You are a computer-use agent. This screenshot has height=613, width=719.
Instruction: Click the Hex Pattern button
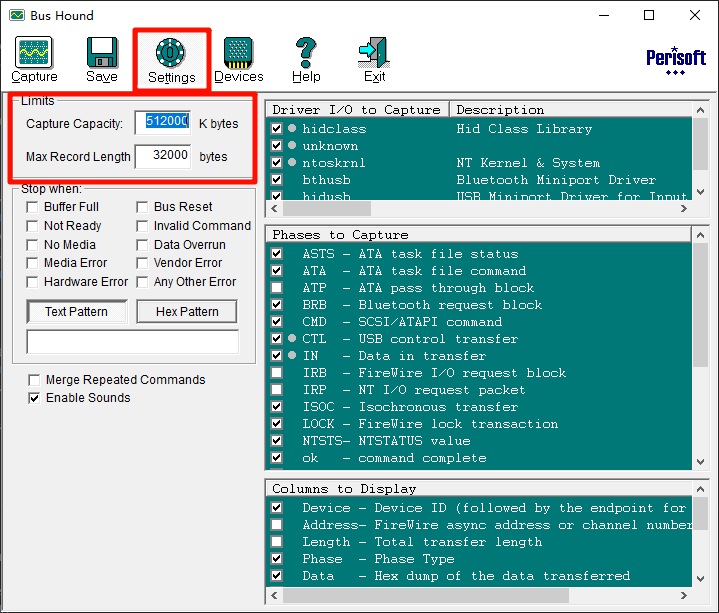pyautogui.click(x=187, y=312)
